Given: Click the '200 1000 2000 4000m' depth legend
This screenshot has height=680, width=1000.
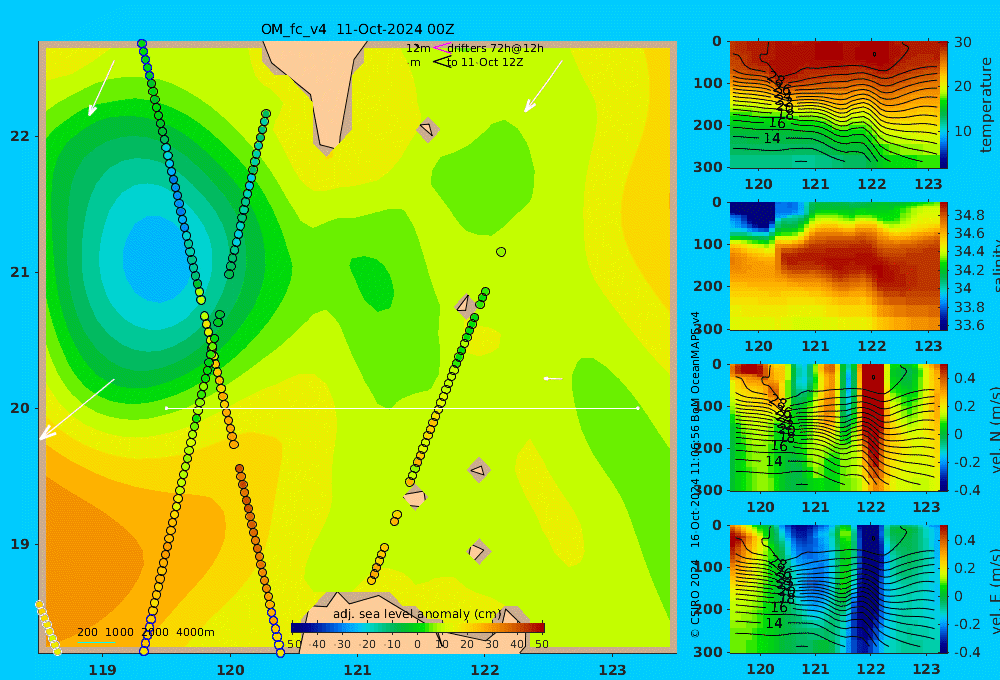Looking at the screenshot, I should click(145, 632).
